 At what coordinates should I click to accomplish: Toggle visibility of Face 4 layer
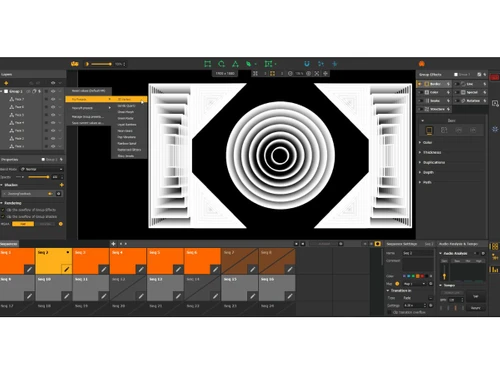click(53, 123)
